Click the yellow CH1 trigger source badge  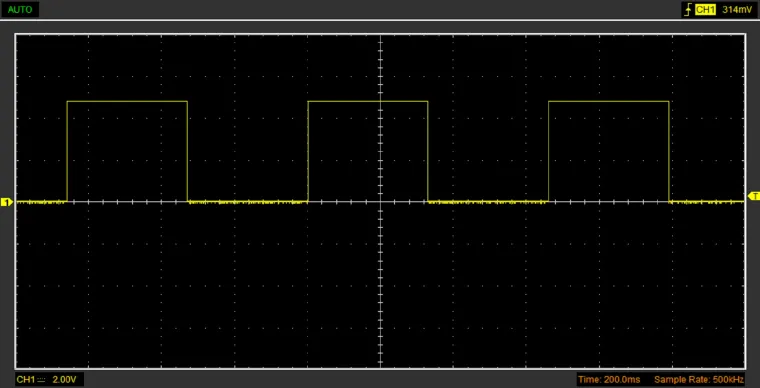click(705, 10)
